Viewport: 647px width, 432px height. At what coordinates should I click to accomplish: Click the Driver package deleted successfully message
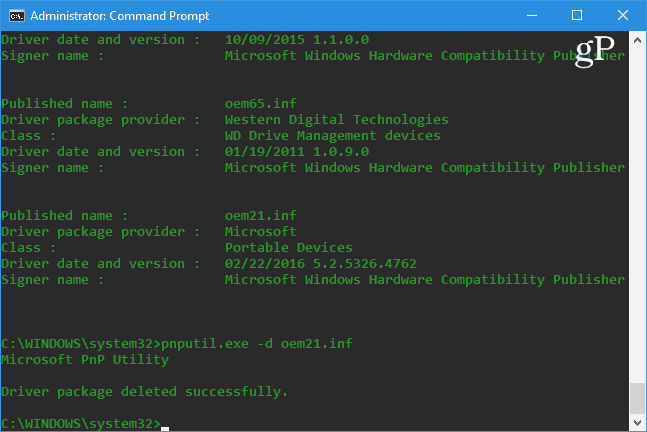pos(144,392)
